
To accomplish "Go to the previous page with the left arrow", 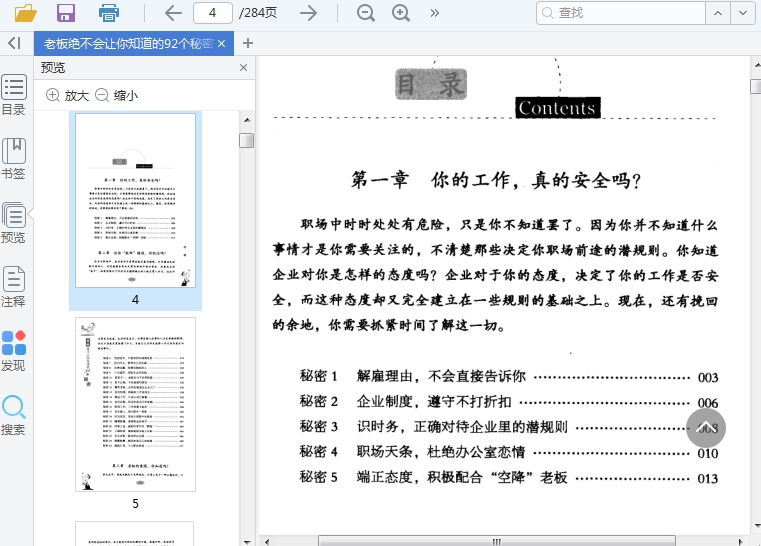I will click(173, 13).
